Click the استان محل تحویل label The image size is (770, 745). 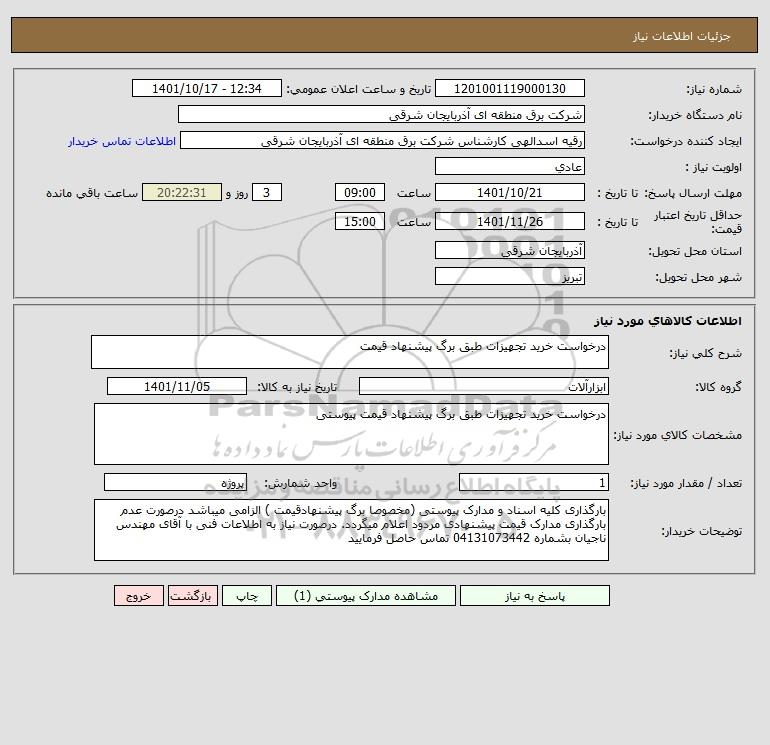pos(695,251)
